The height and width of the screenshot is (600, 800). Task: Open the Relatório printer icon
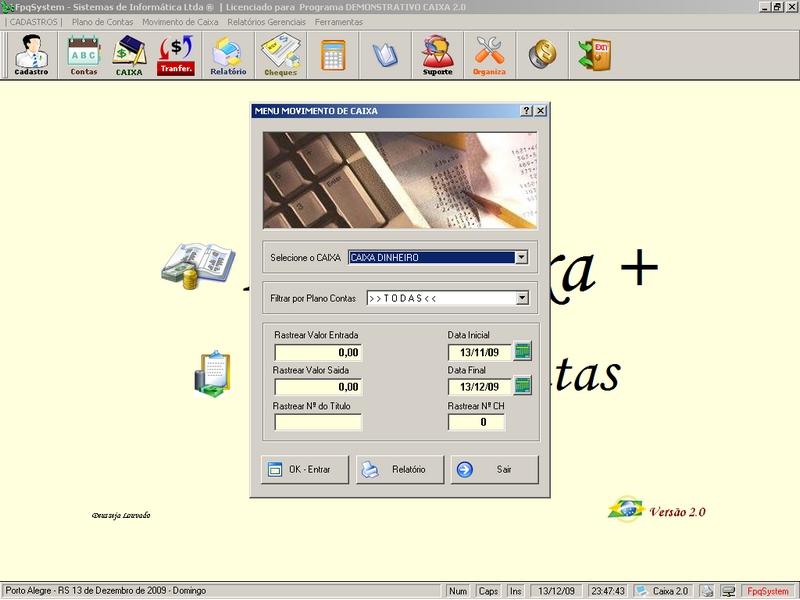(229, 55)
